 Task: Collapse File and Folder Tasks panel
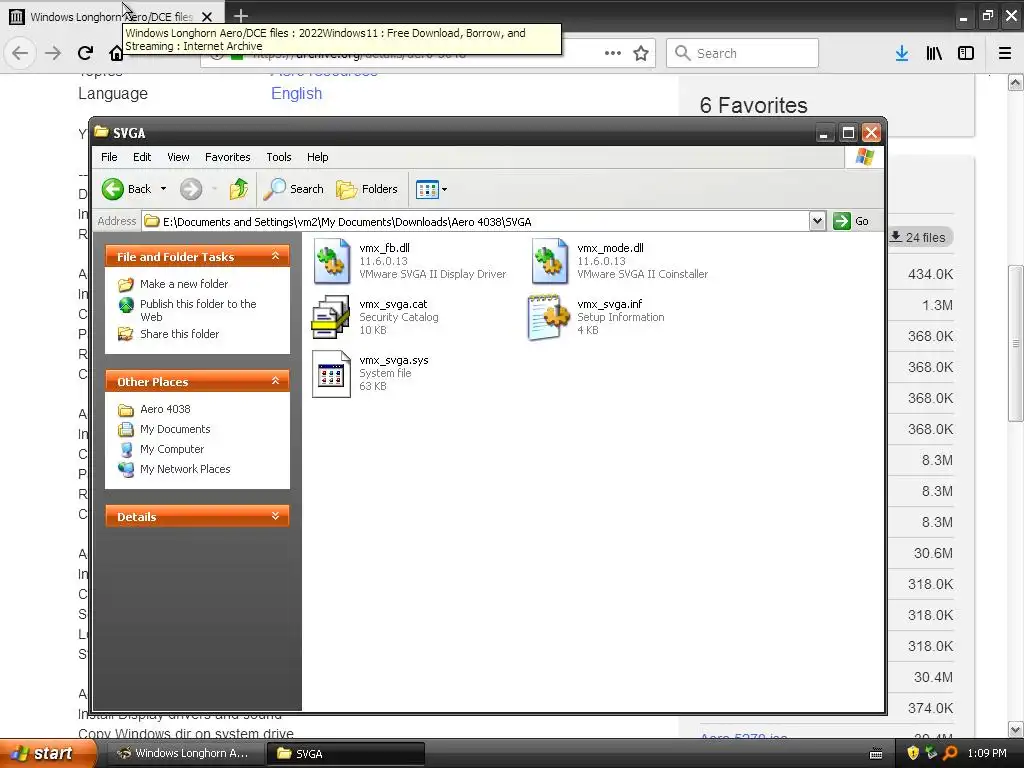click(275, 256)
